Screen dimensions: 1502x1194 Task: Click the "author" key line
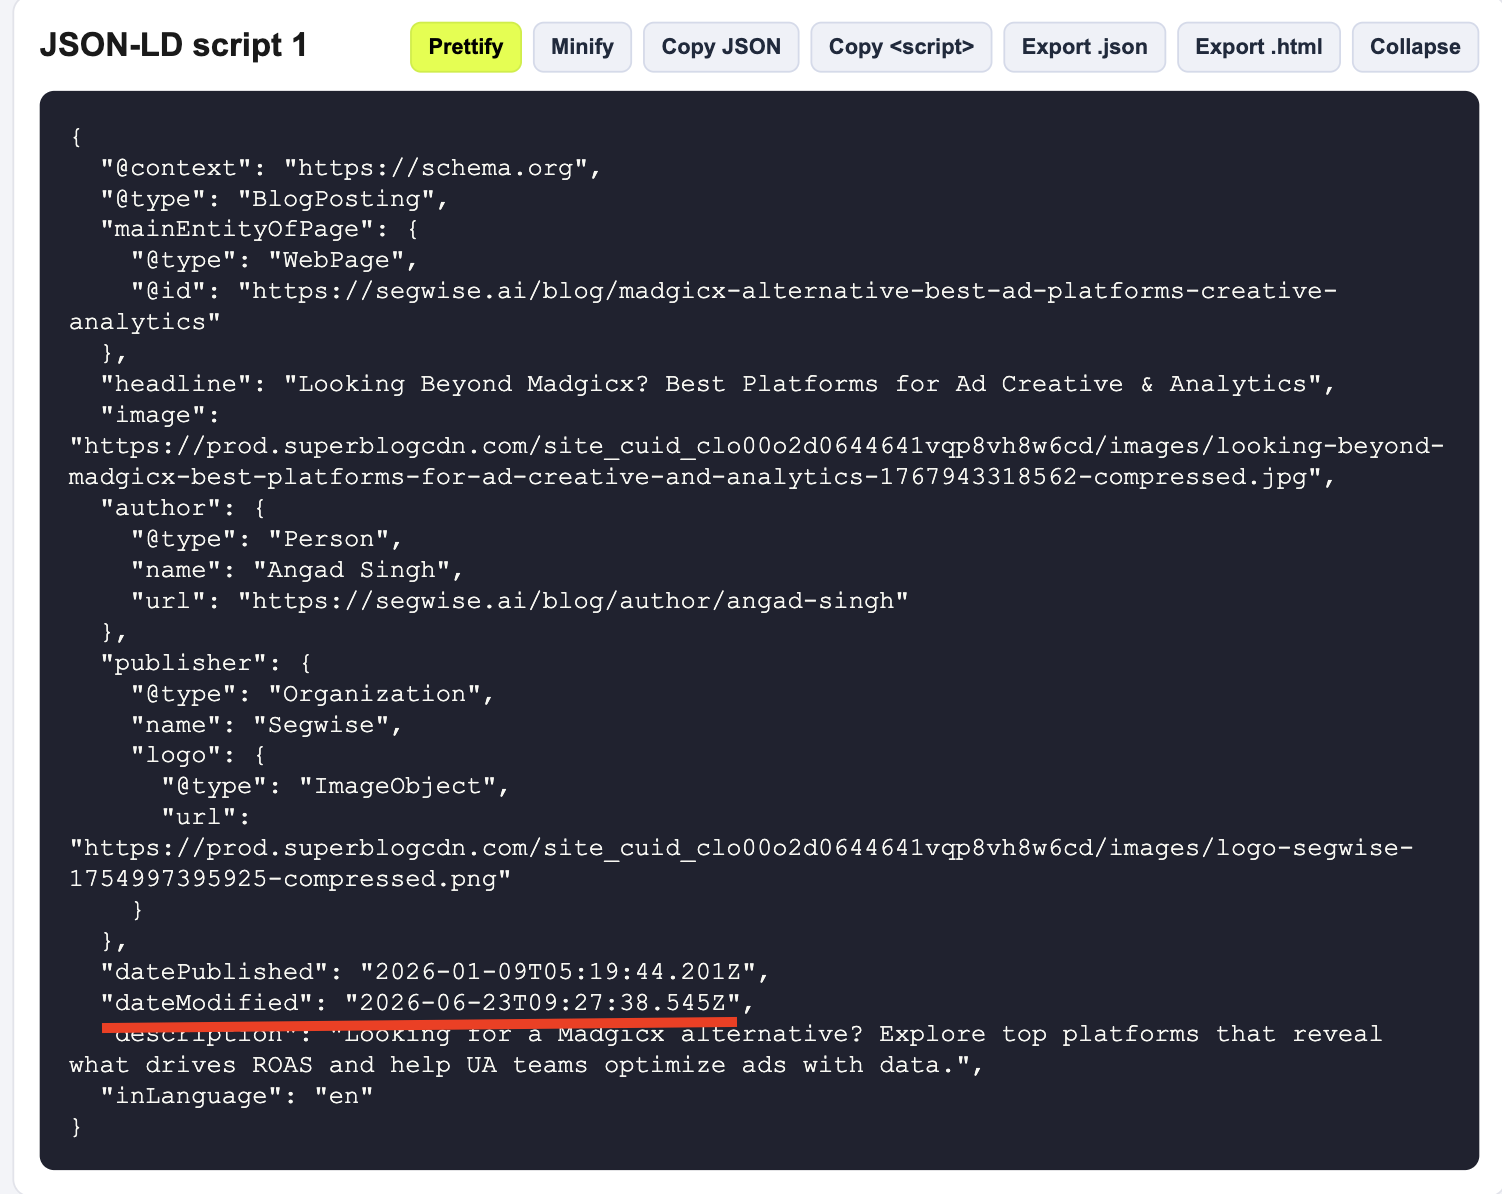[x=183, y=509]
